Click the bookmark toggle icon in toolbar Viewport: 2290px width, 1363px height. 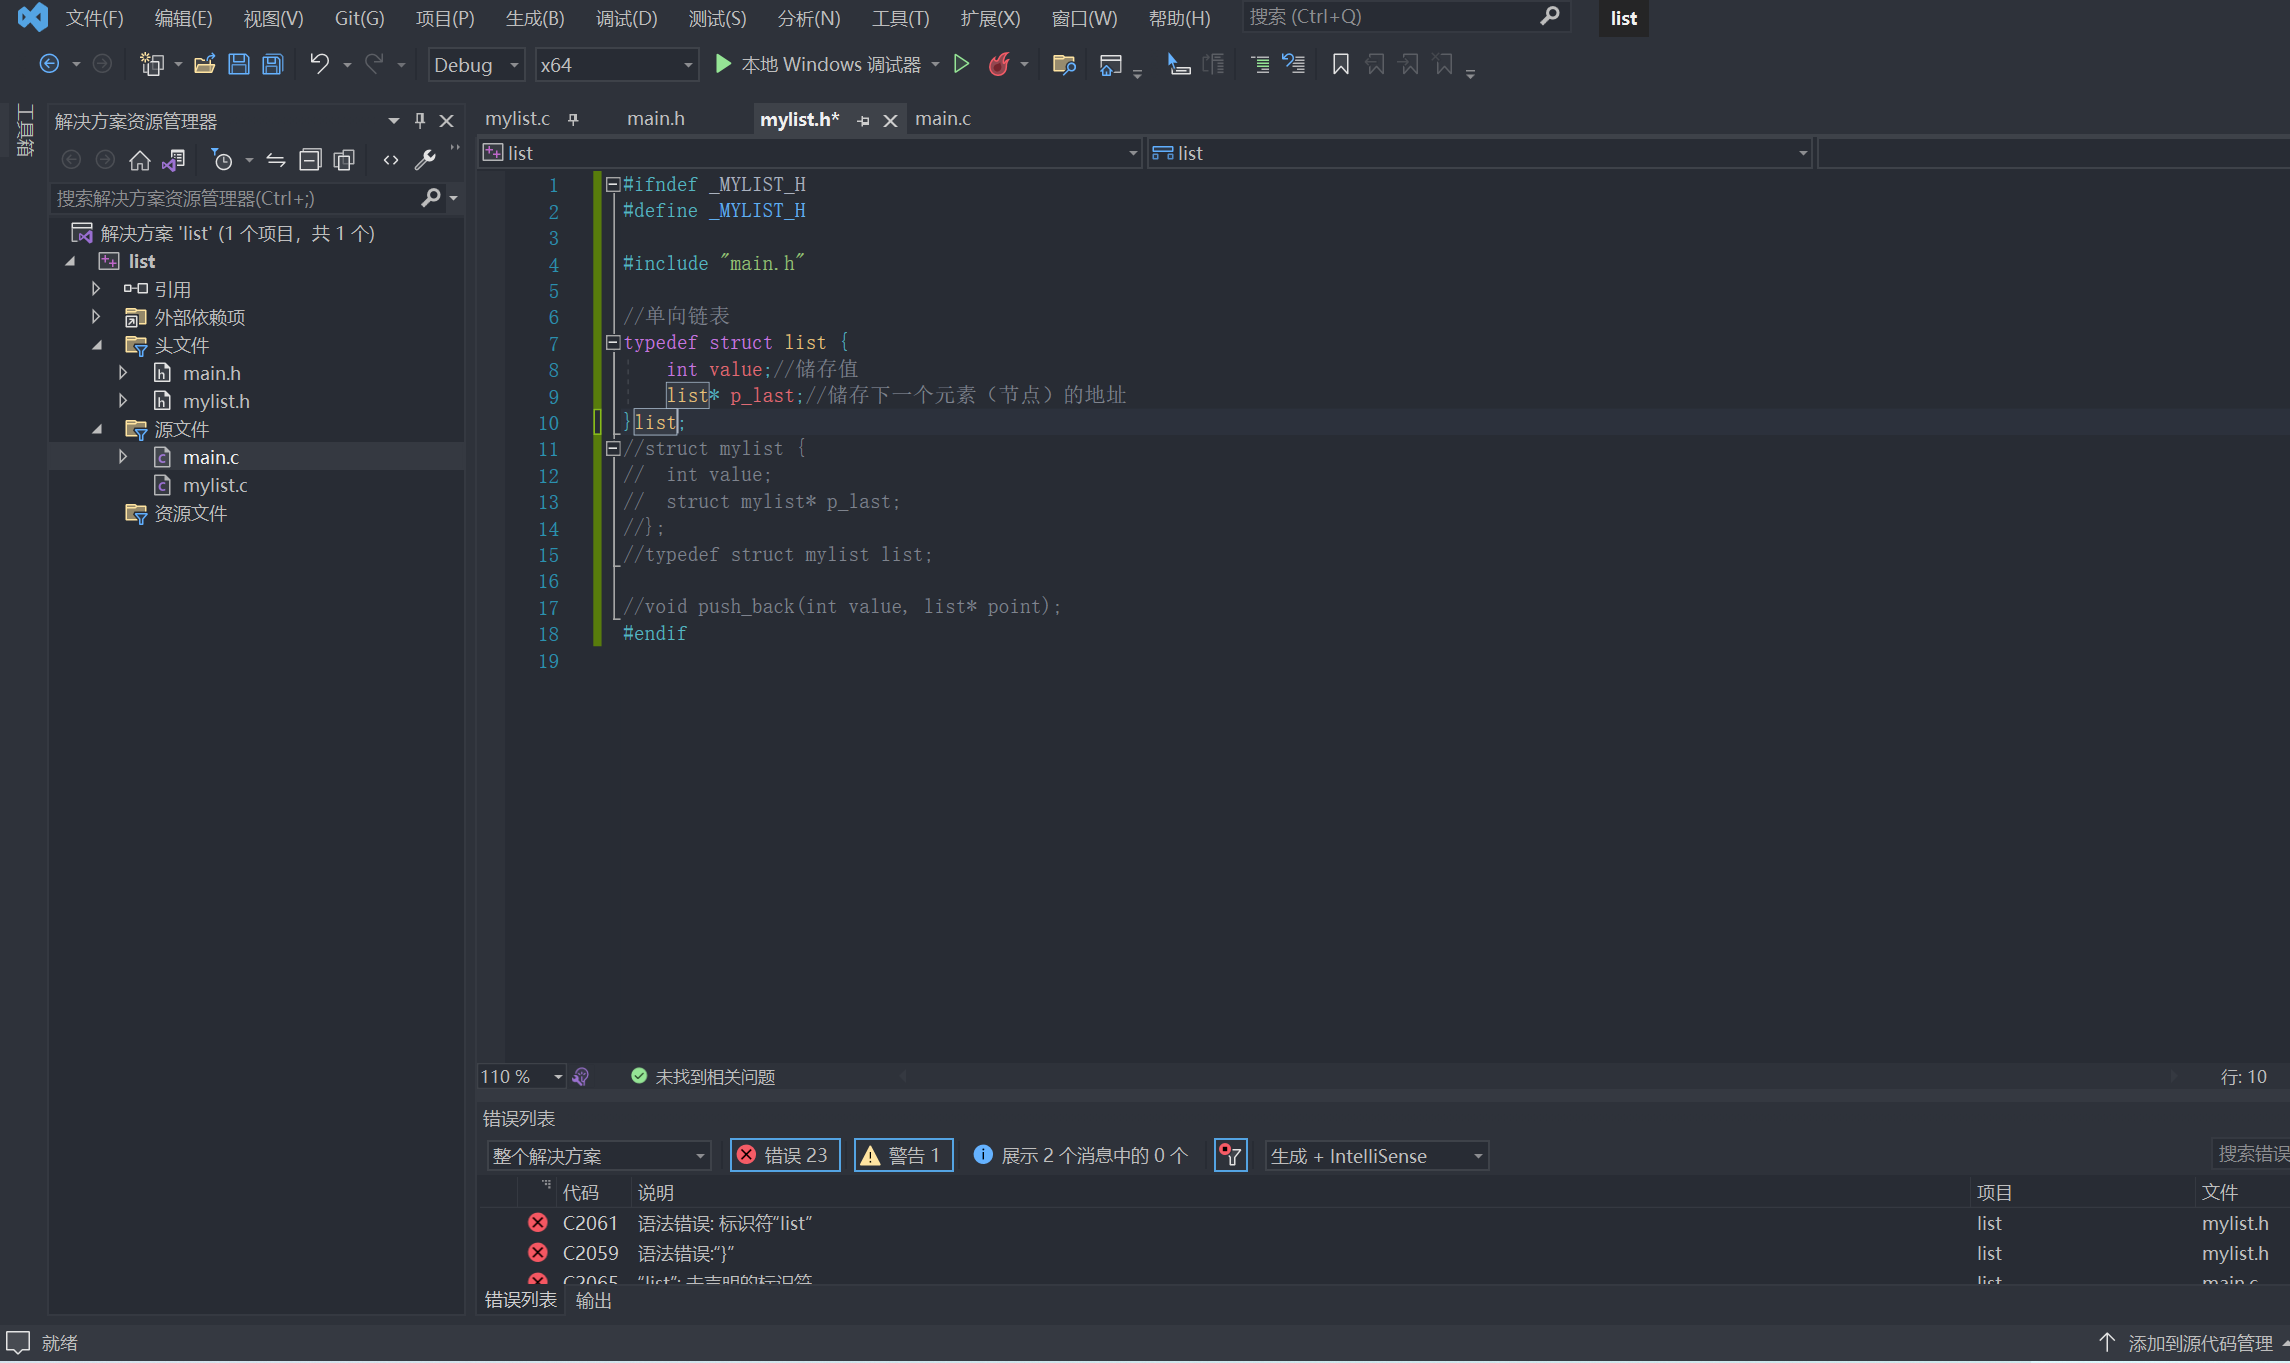pos(1340,65)
